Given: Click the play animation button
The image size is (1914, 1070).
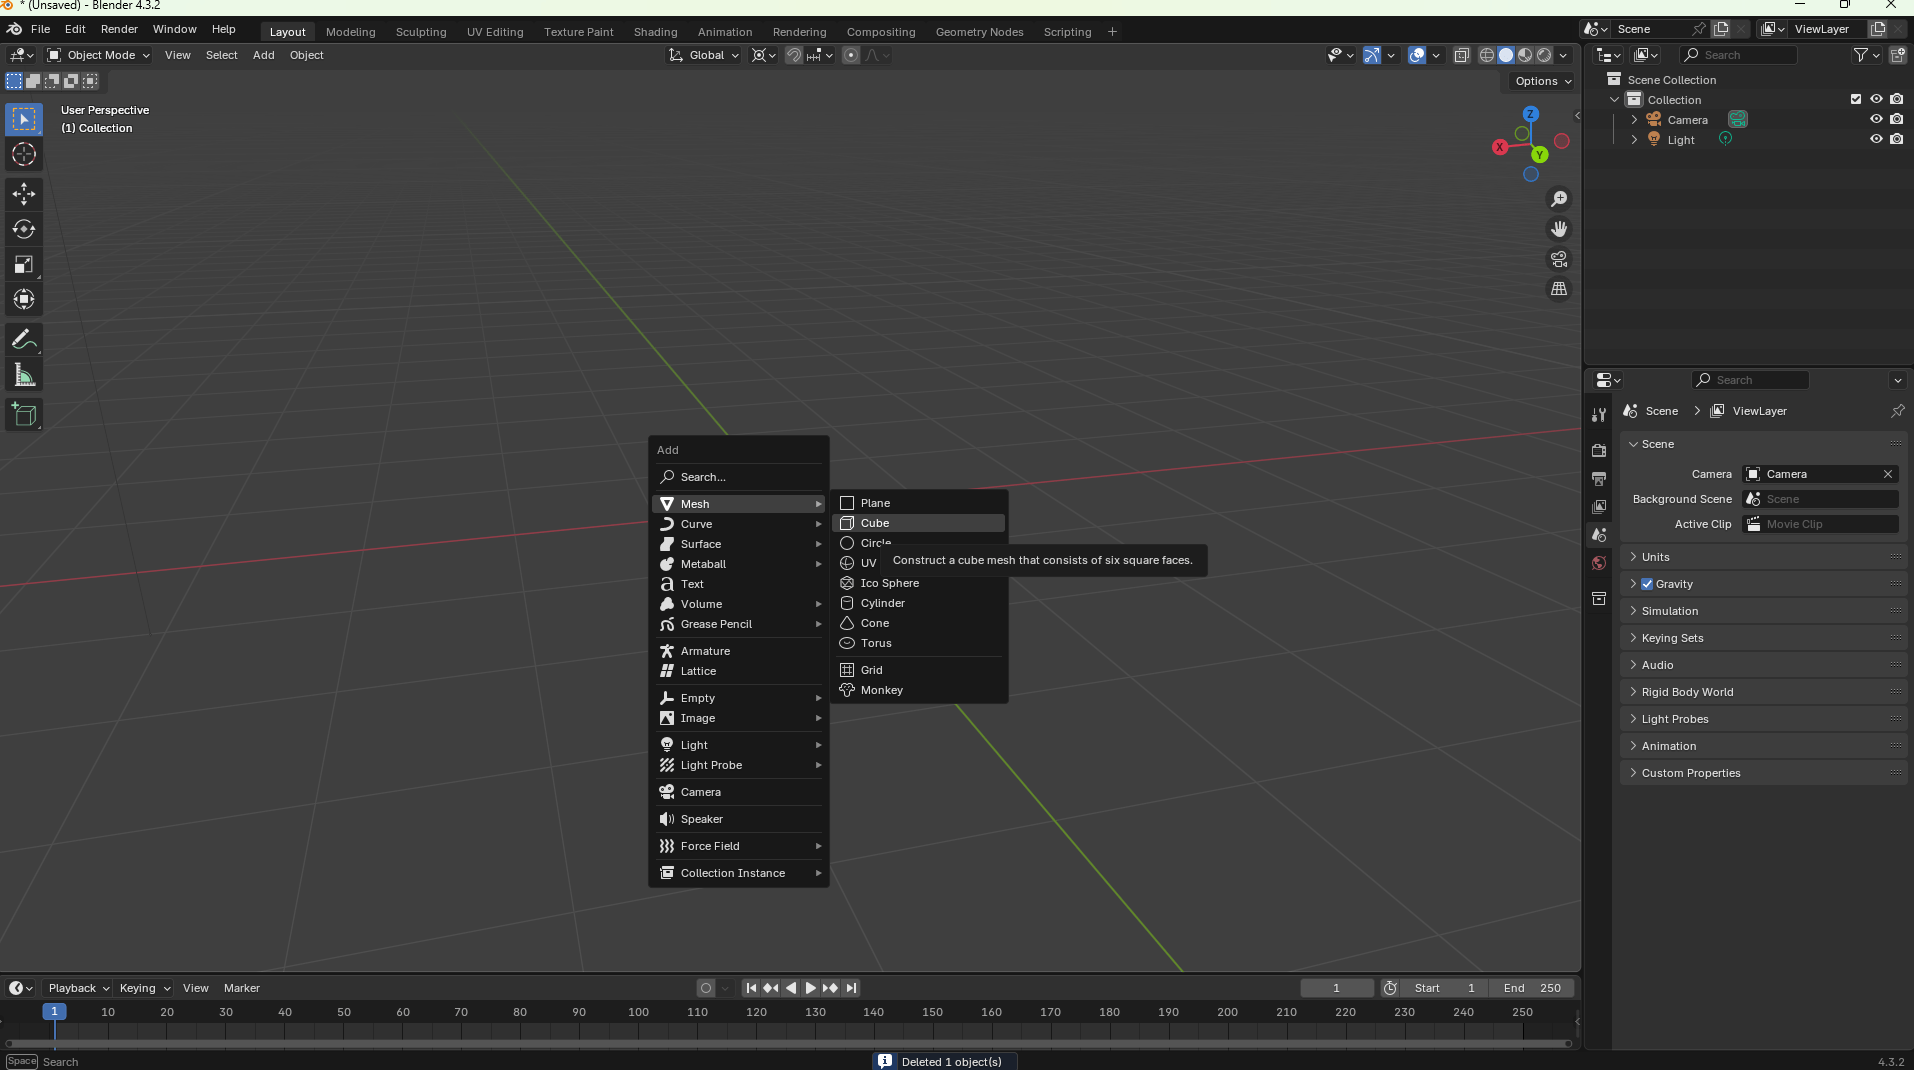Looking at the screenshot, I should coord(810,988).
